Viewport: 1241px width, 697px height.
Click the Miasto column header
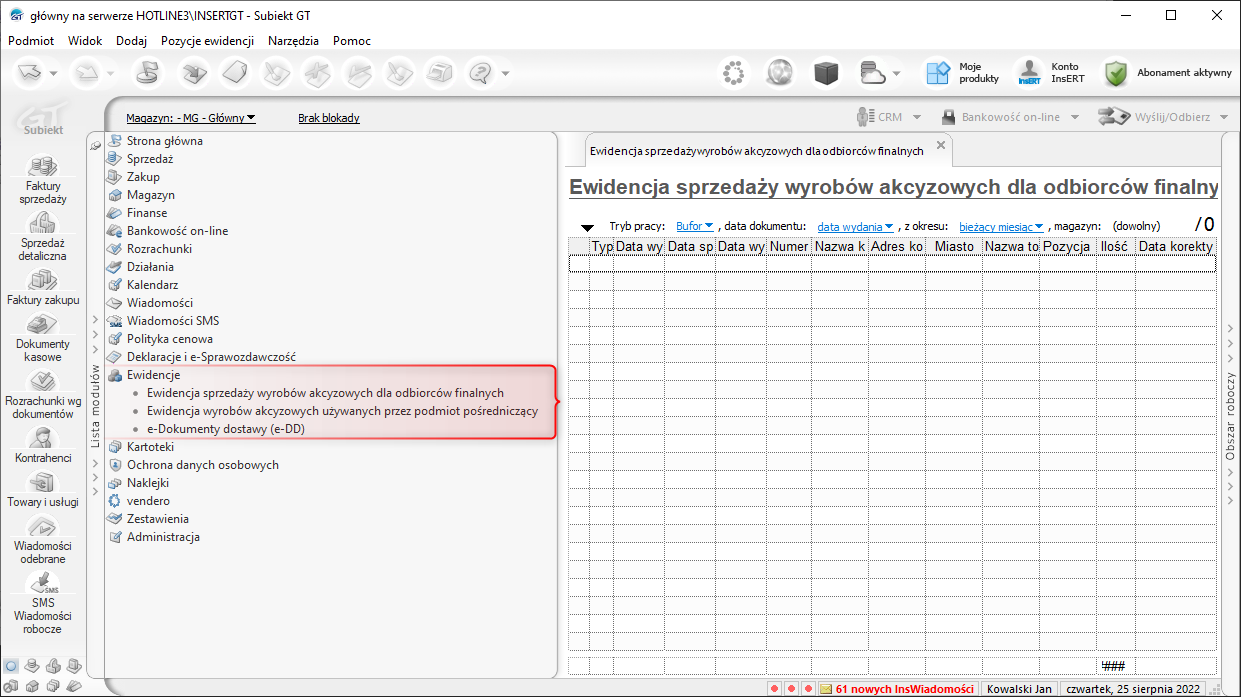coord(954,246)
